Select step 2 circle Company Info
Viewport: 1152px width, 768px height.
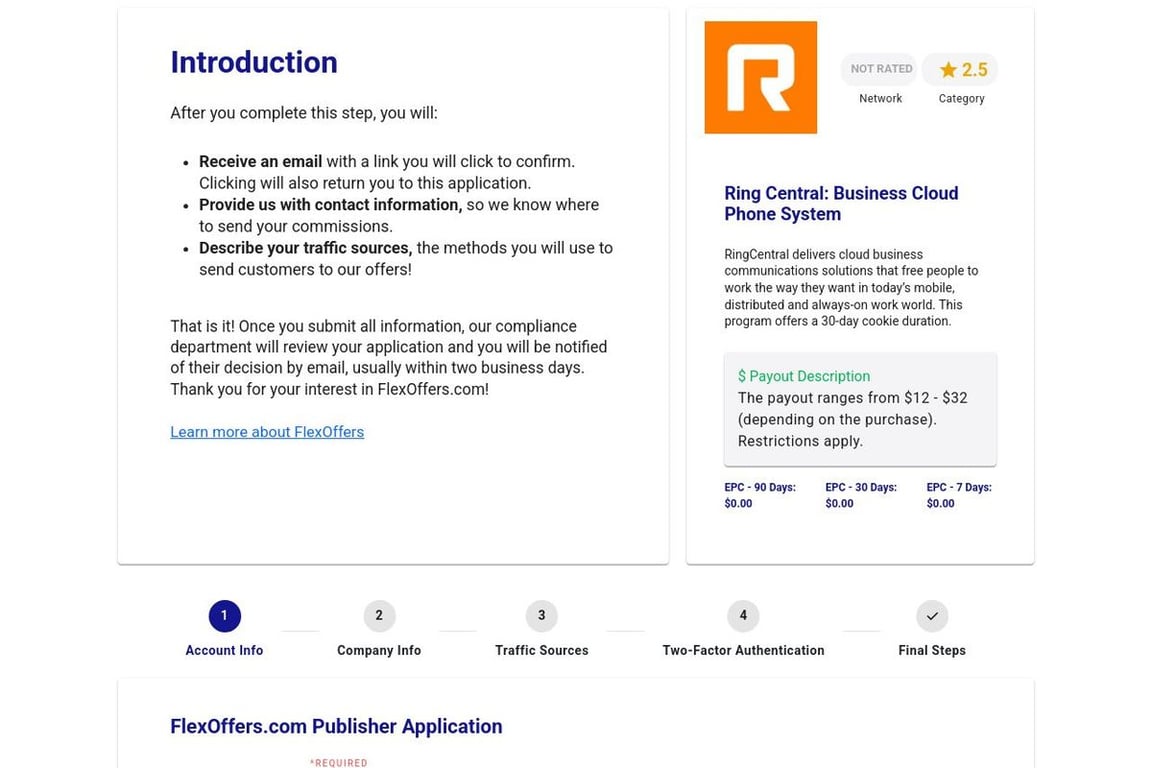[379, 616]
